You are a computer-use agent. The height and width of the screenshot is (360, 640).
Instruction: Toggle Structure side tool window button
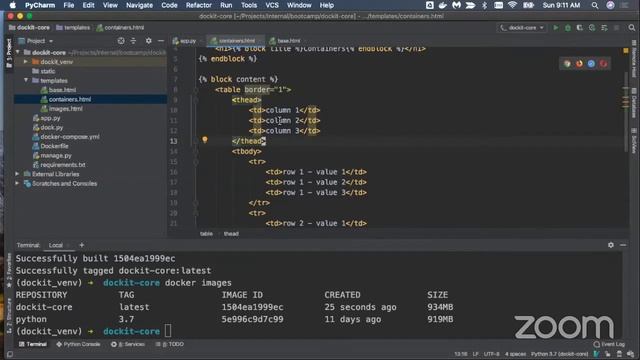9,315
